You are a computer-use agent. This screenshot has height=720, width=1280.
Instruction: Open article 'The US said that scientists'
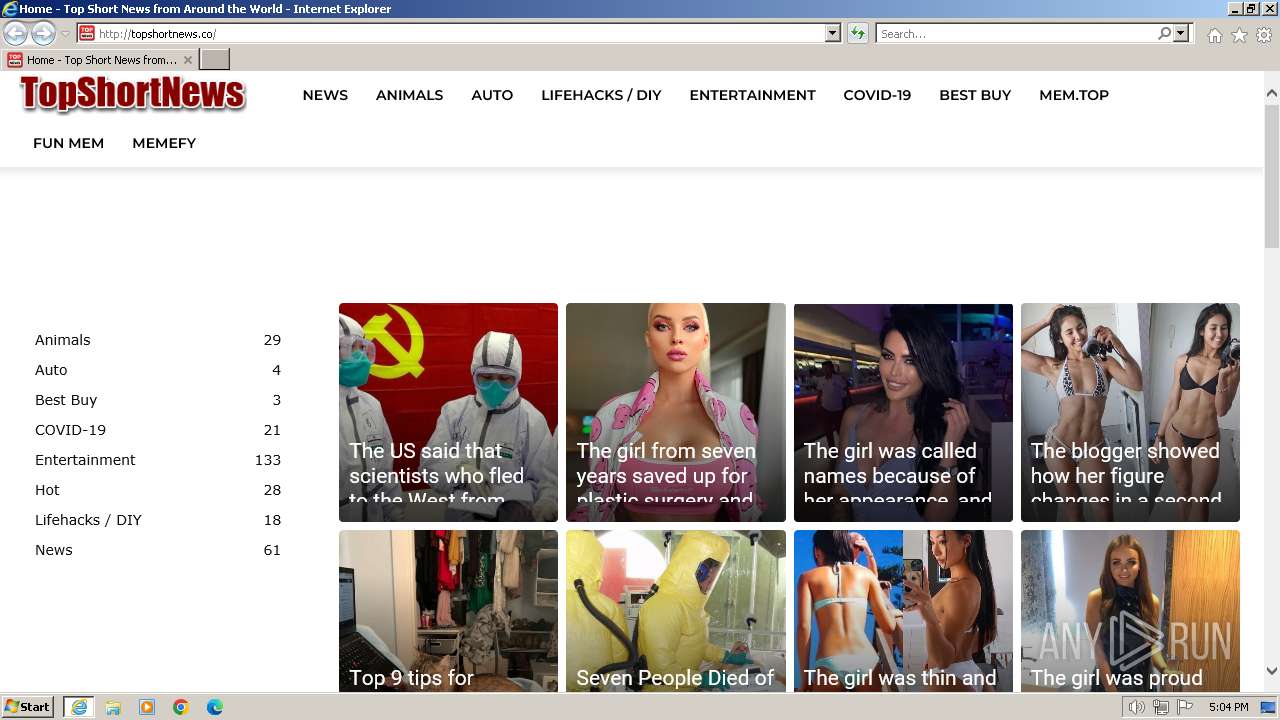click(448, 412)
